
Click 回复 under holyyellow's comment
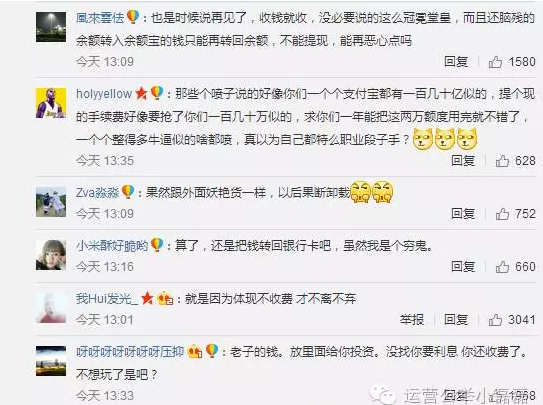tap(463, 161)
